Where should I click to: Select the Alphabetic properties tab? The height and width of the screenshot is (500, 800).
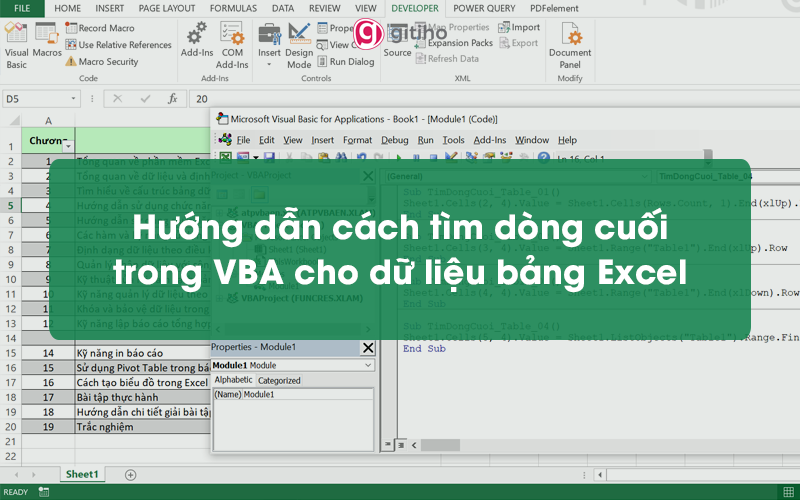point(233,380)
